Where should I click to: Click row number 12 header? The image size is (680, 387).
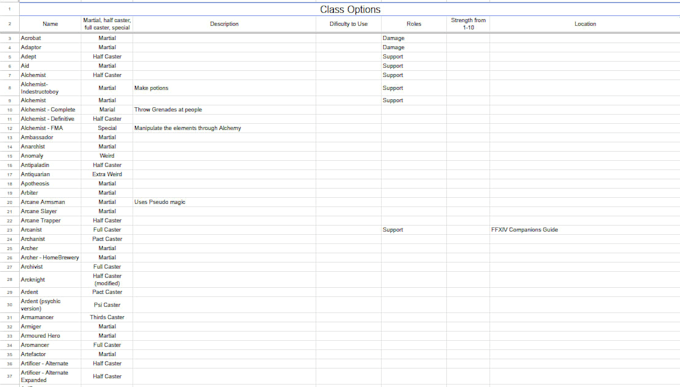point(10,128)
